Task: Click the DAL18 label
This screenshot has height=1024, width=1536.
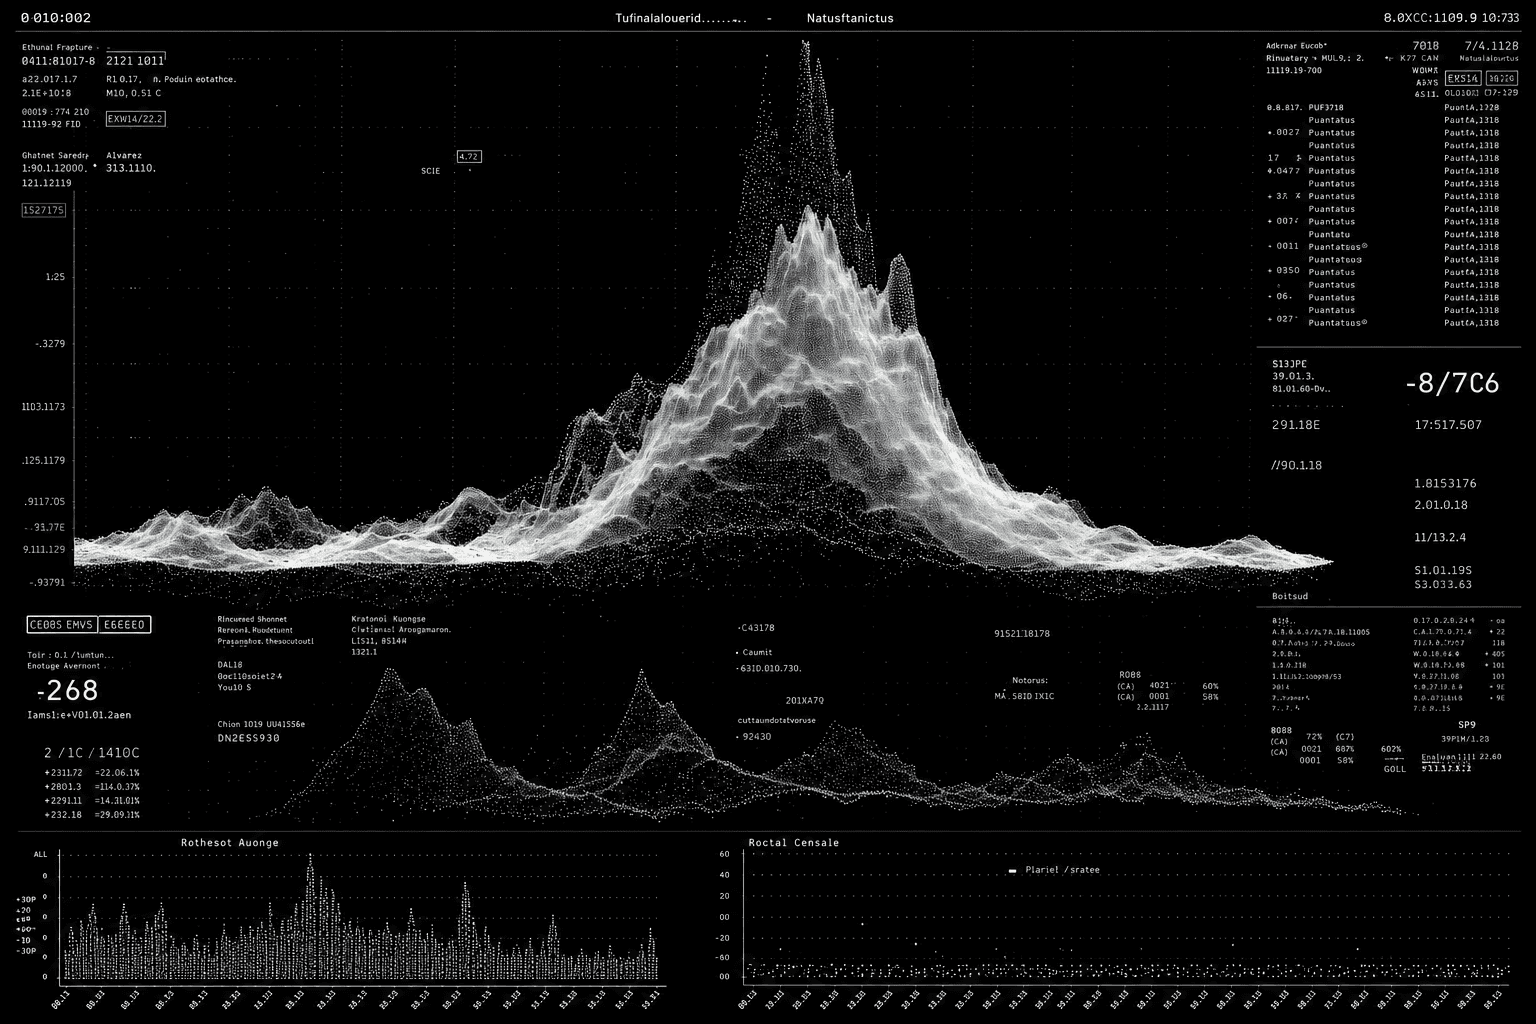Action: (230, 664)
